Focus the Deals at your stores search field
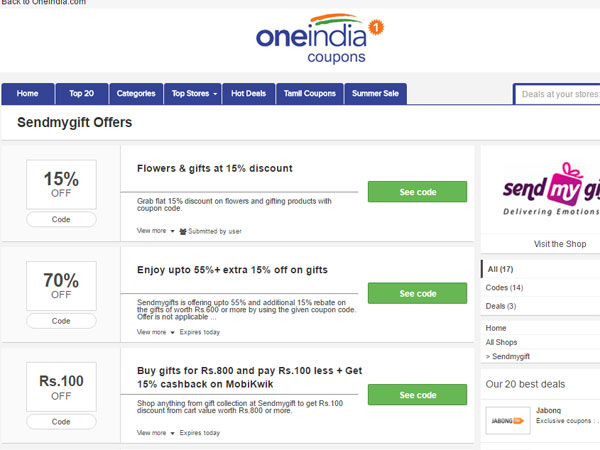600x450 pixels. coord(558,94)
